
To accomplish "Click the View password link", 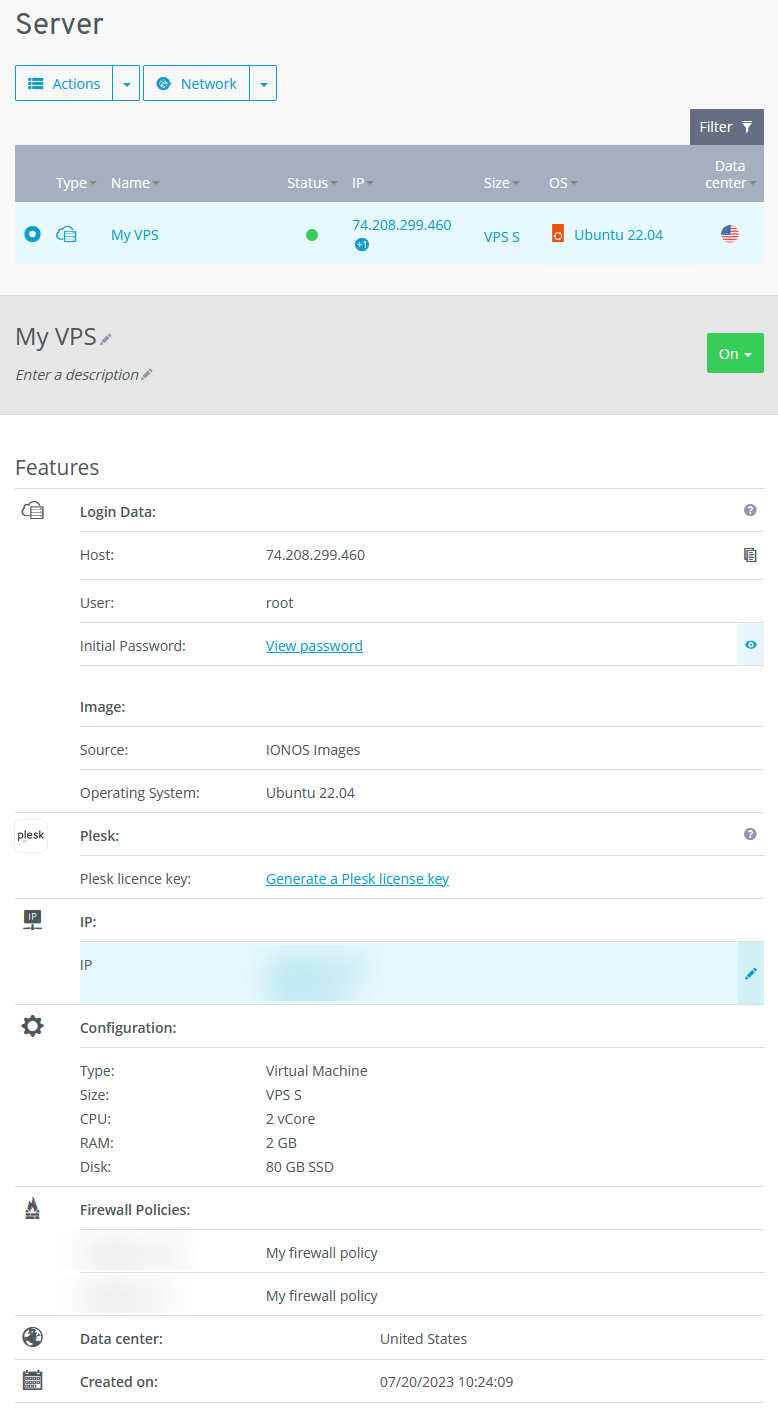I will click(x=314, y=645).
